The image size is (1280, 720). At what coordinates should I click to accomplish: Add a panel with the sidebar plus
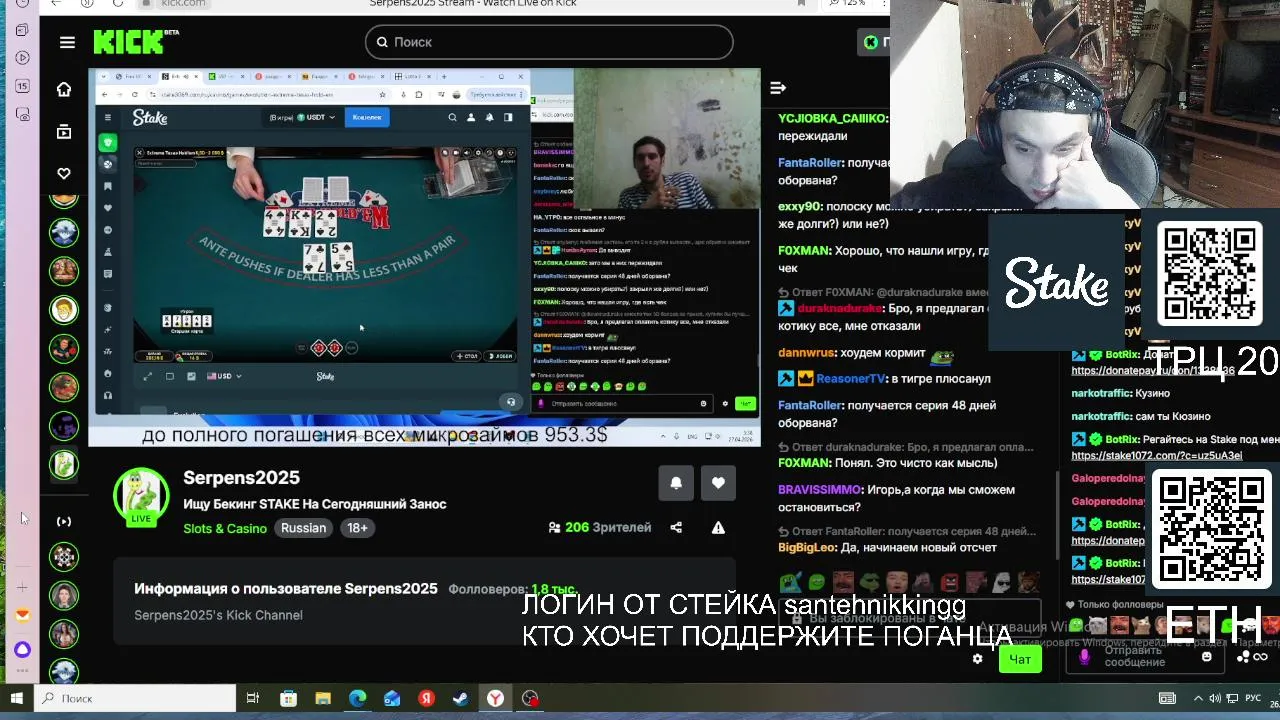coord(22,587)
